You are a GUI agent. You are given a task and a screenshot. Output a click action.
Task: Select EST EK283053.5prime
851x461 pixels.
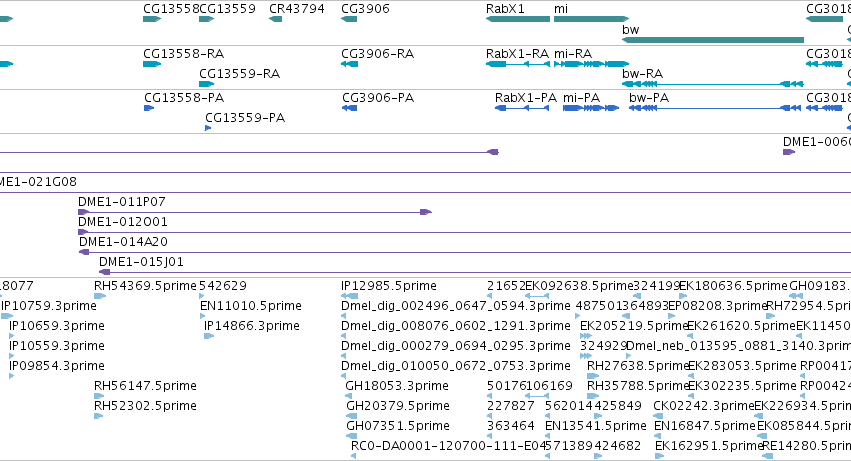(691, 376)
